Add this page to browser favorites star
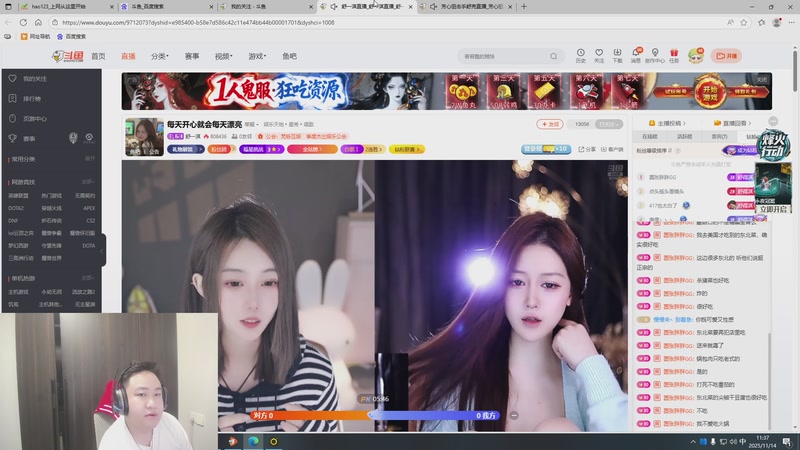Viewport: 800px width, 450px height. 744,22
